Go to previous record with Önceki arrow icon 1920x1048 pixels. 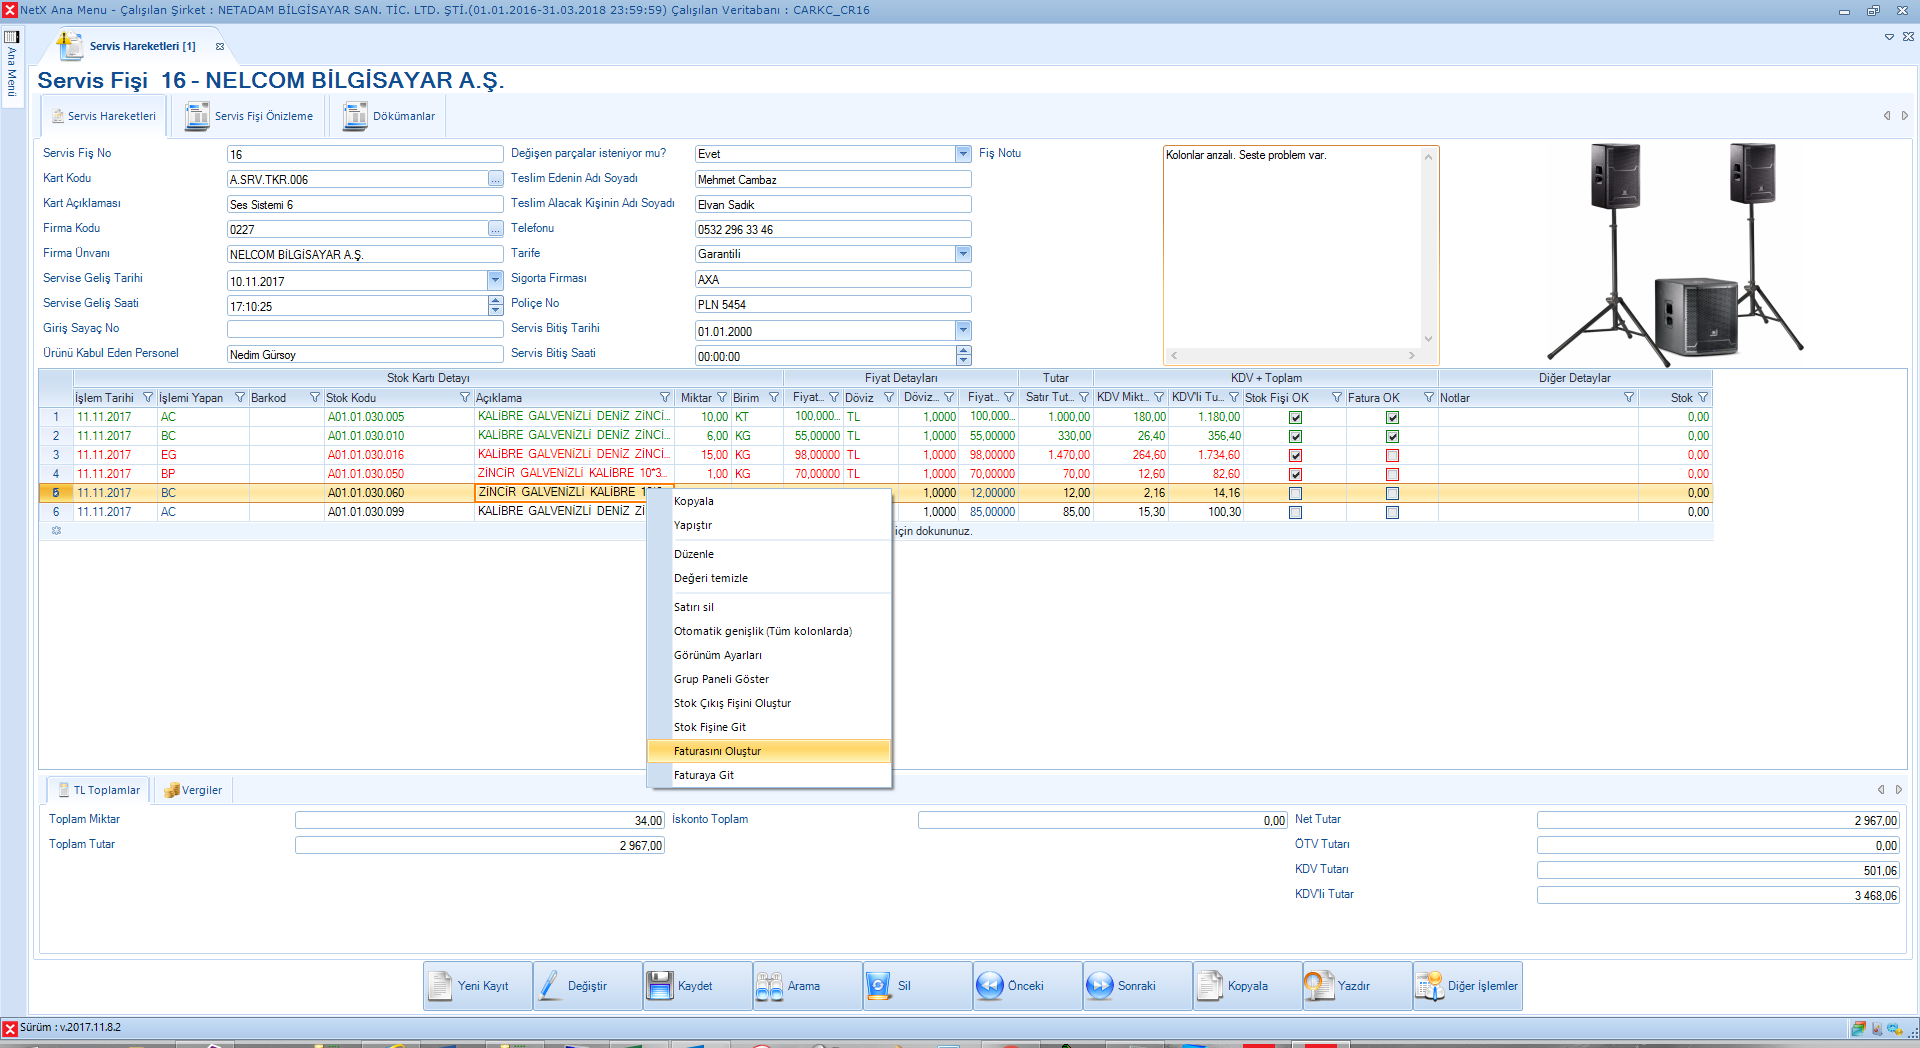pyautogui.click(x=989, y=986)
